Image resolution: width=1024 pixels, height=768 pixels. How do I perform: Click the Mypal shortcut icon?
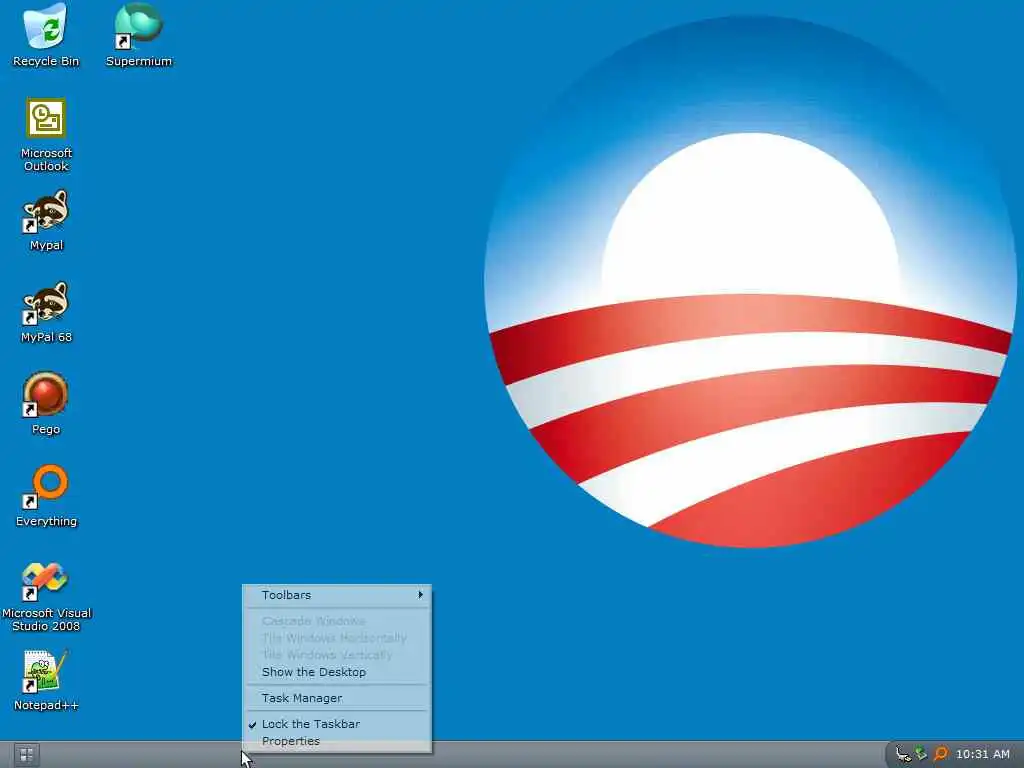point(46,220)
